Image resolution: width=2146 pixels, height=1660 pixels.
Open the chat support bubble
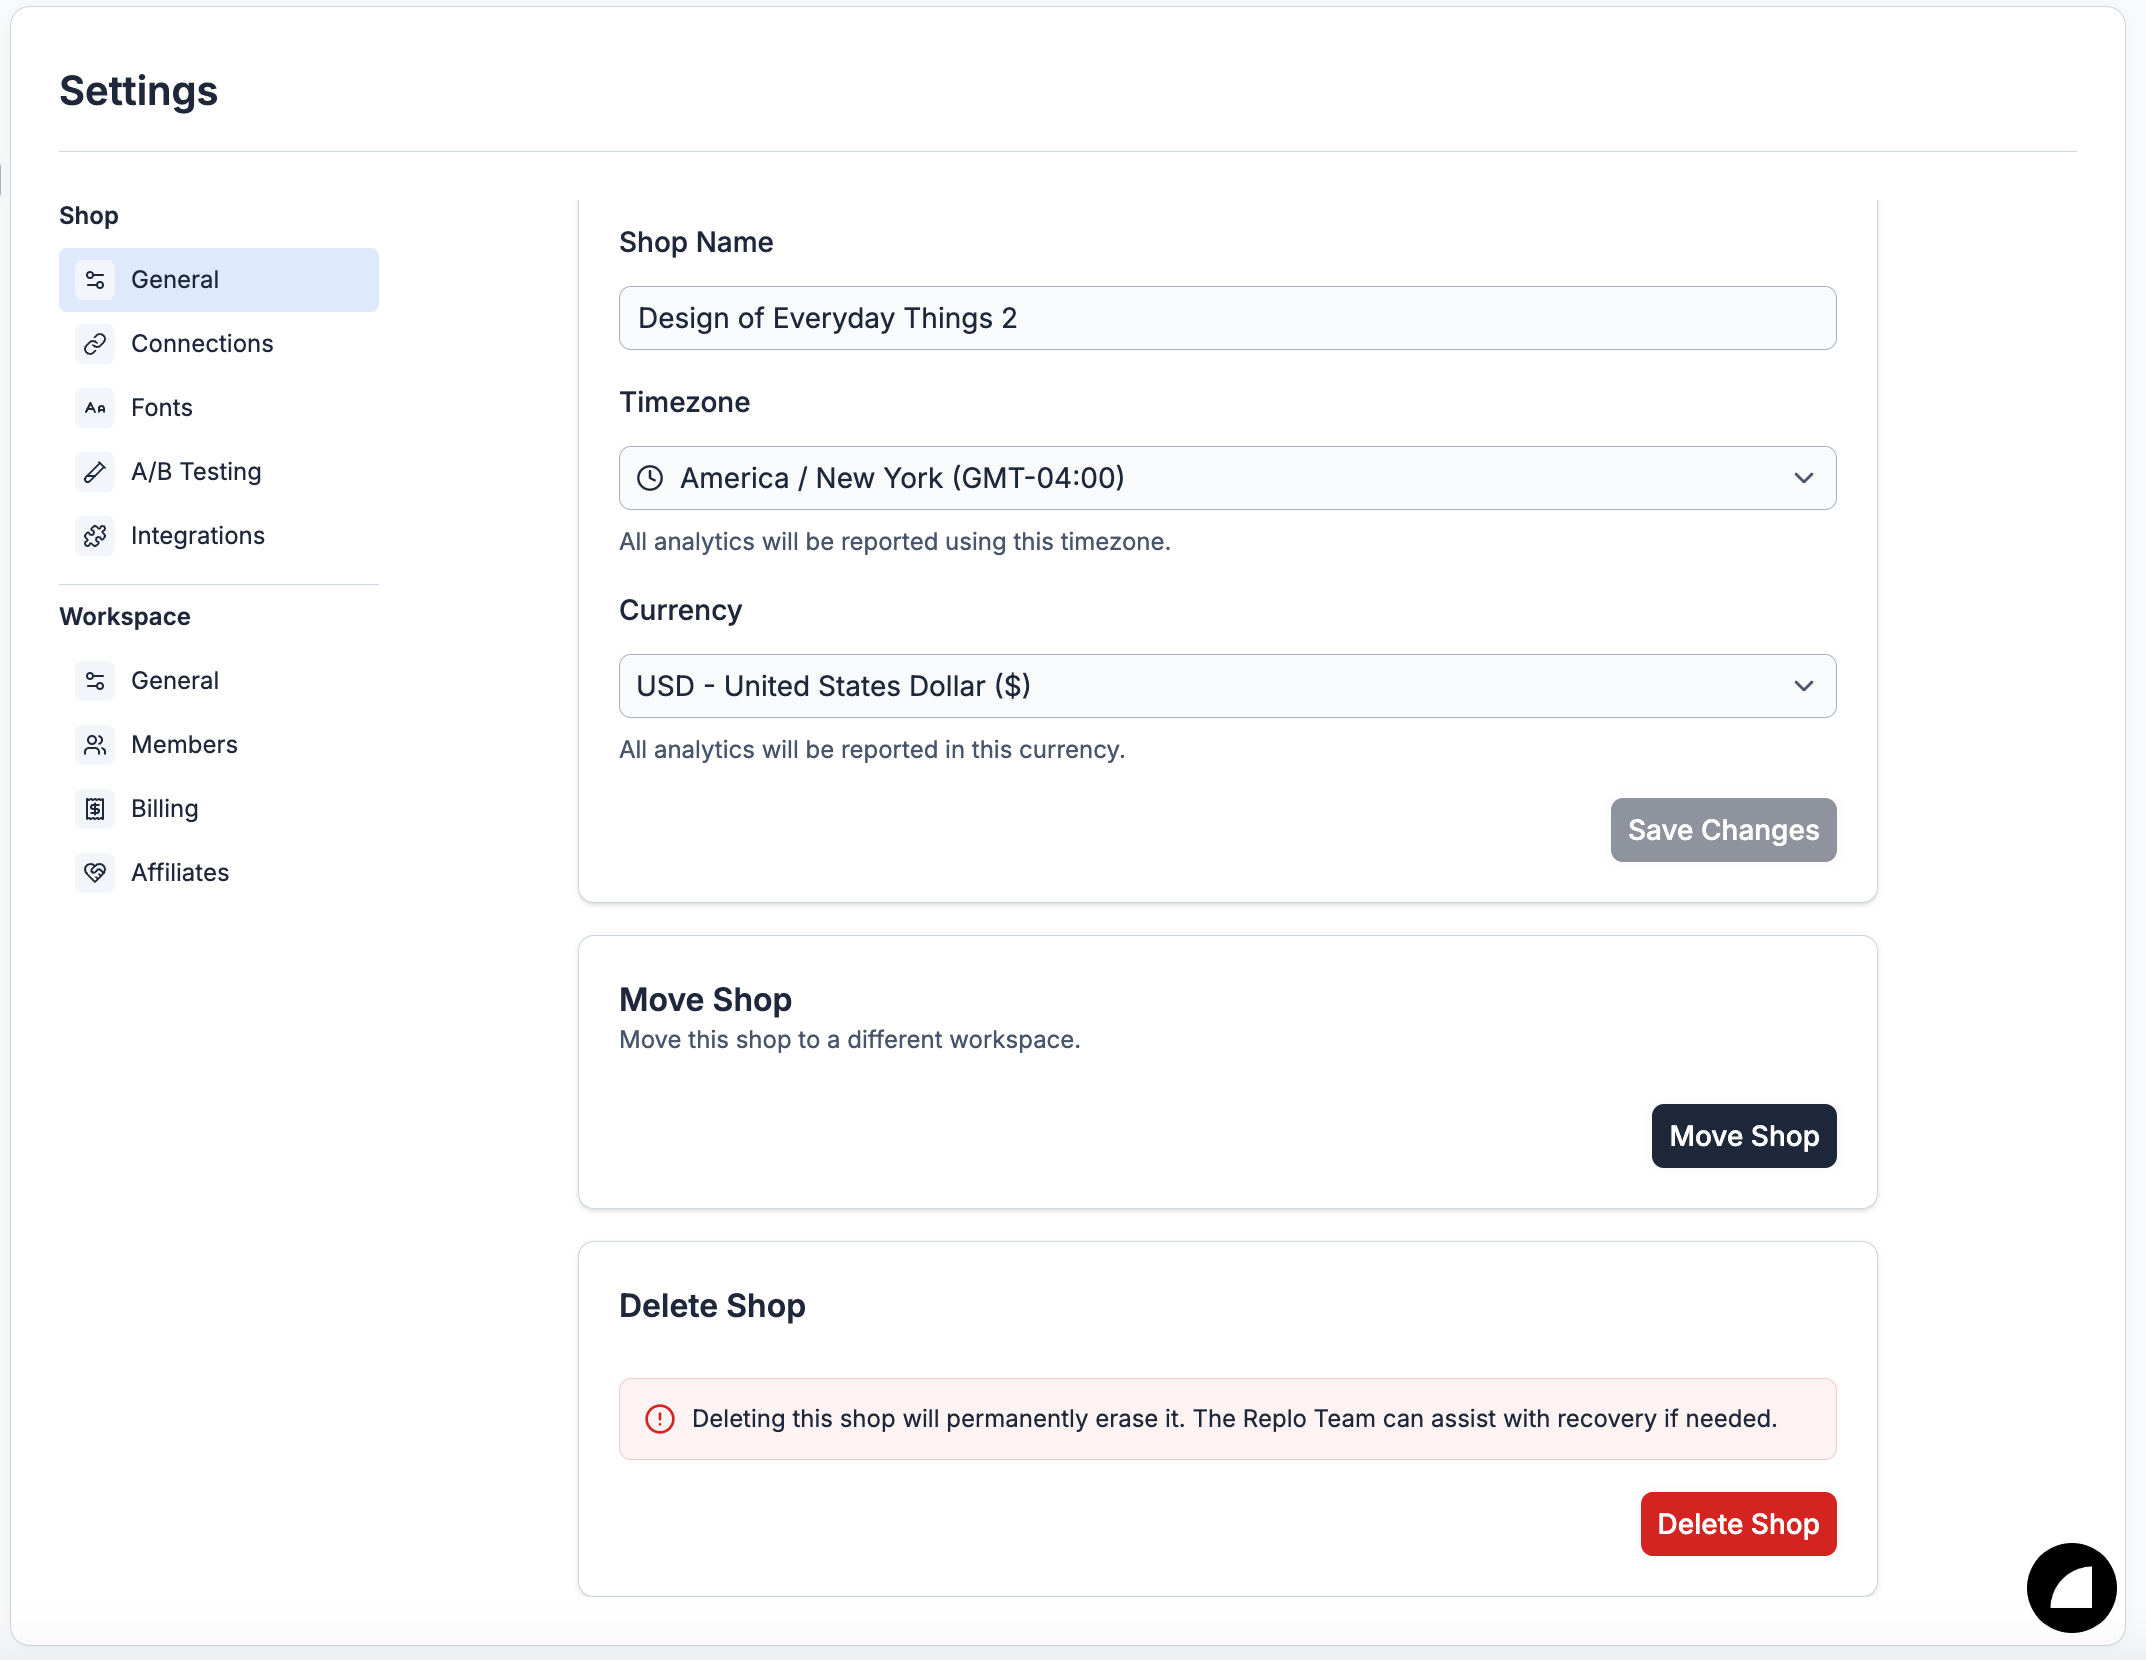(2071, 1587)
